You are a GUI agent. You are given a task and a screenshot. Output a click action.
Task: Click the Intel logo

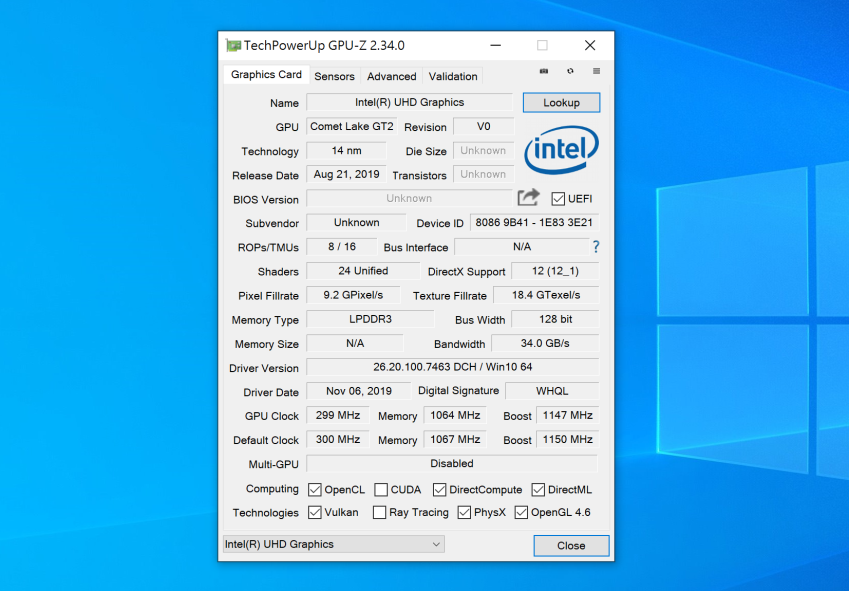pyautogui.click(x=561, y=150)
